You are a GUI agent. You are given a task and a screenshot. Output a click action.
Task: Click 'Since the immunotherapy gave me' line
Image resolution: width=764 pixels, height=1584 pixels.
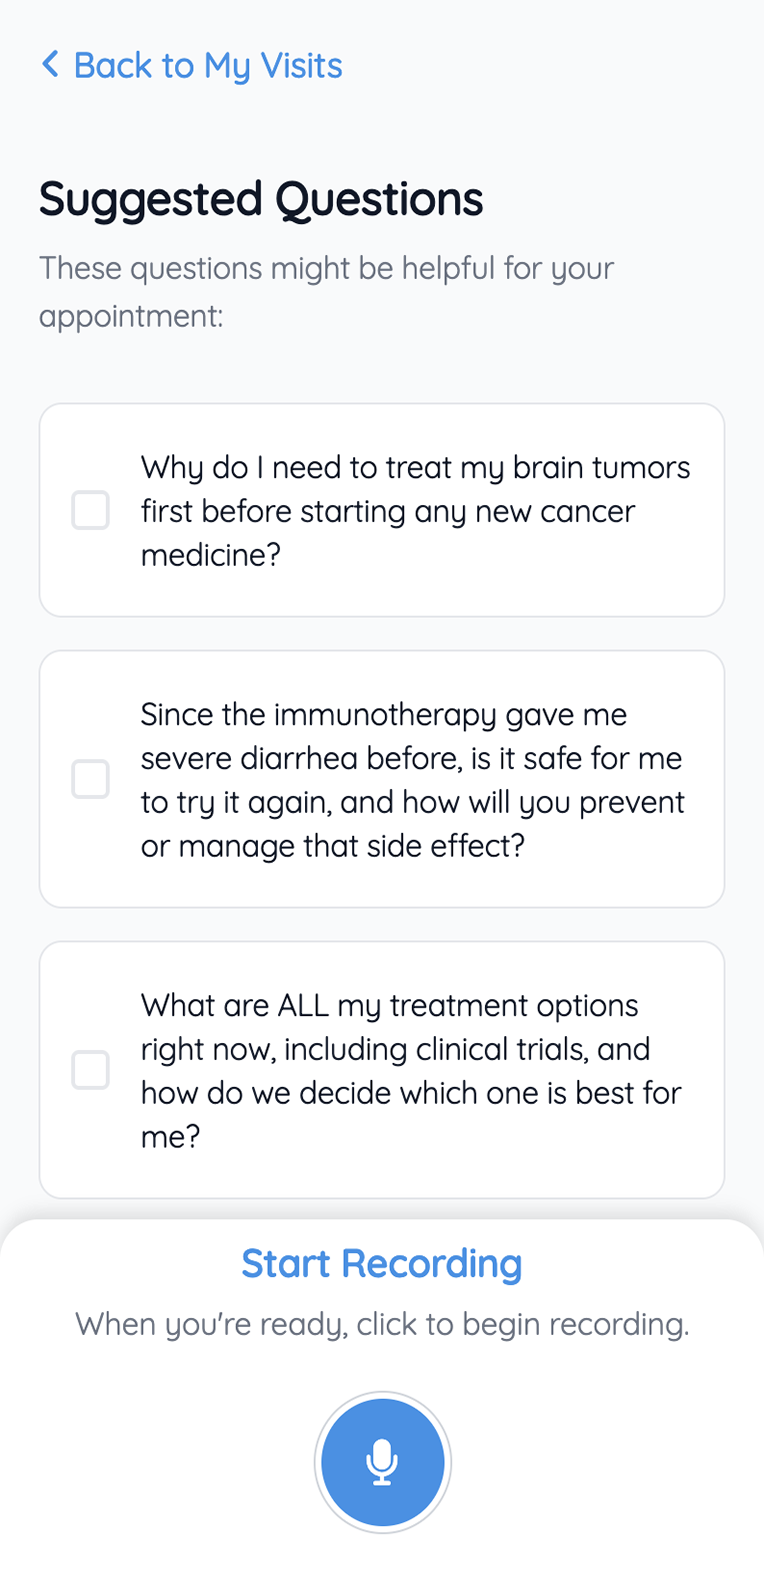pos(383,715)
